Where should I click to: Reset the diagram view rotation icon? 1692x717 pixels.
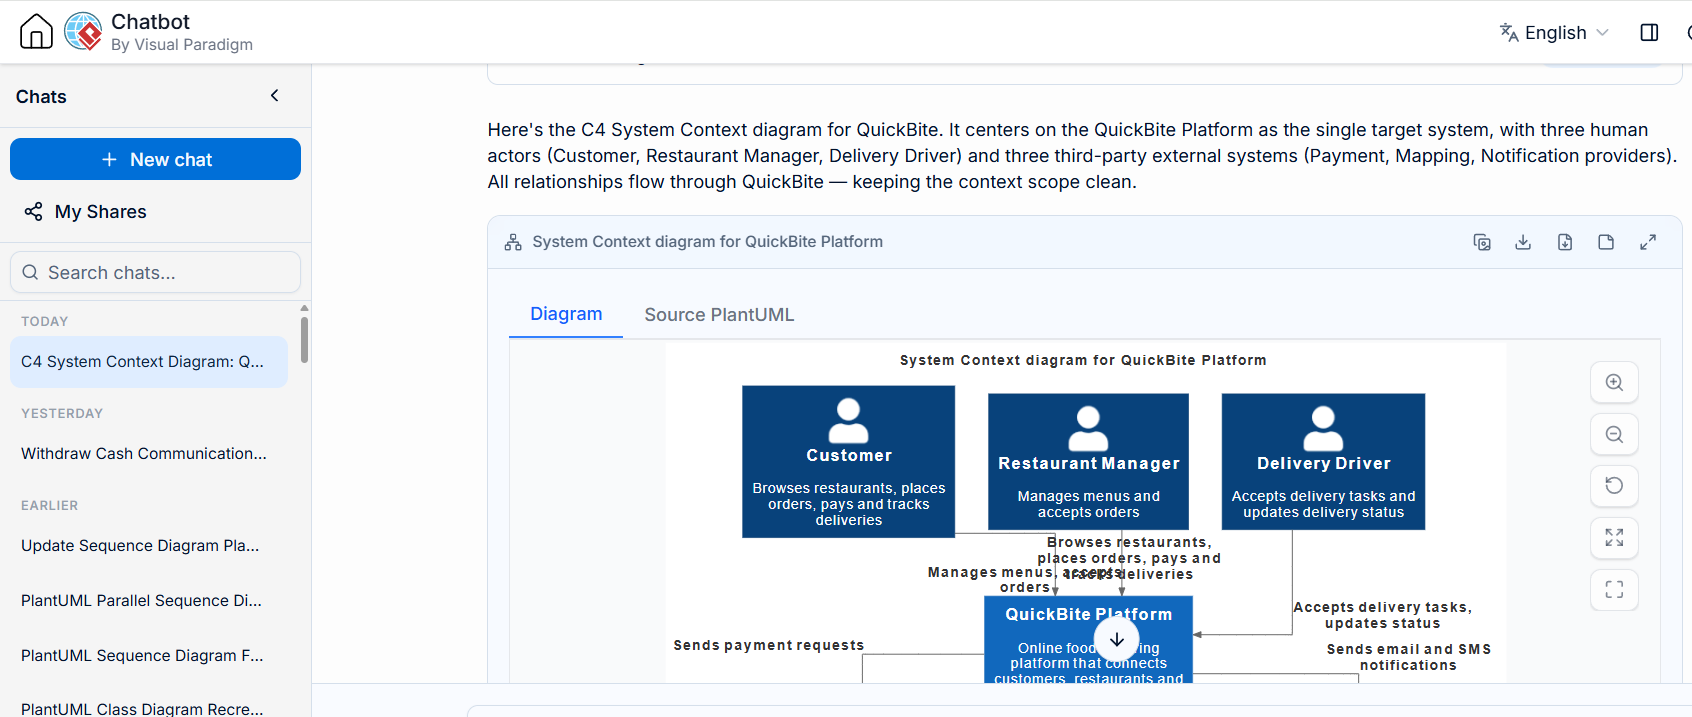click(x=1614, y=486)
